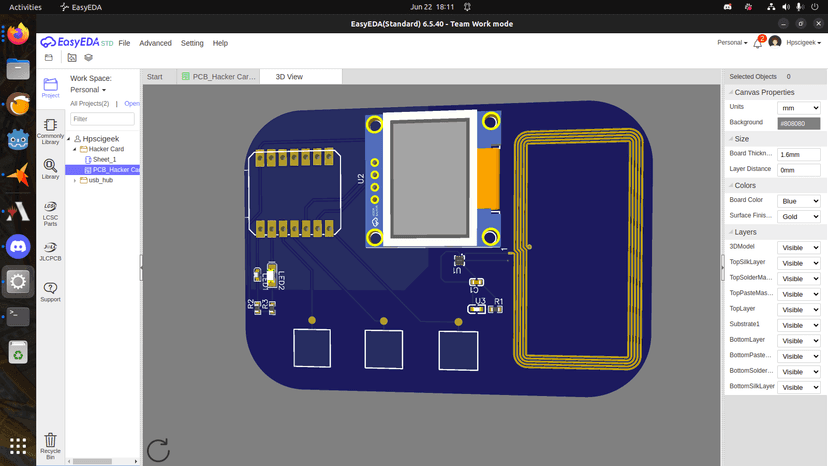The image size is (828, 466).
Task: Open the Units dropdown
Action: pyautogui.click(x=799, y=107)
